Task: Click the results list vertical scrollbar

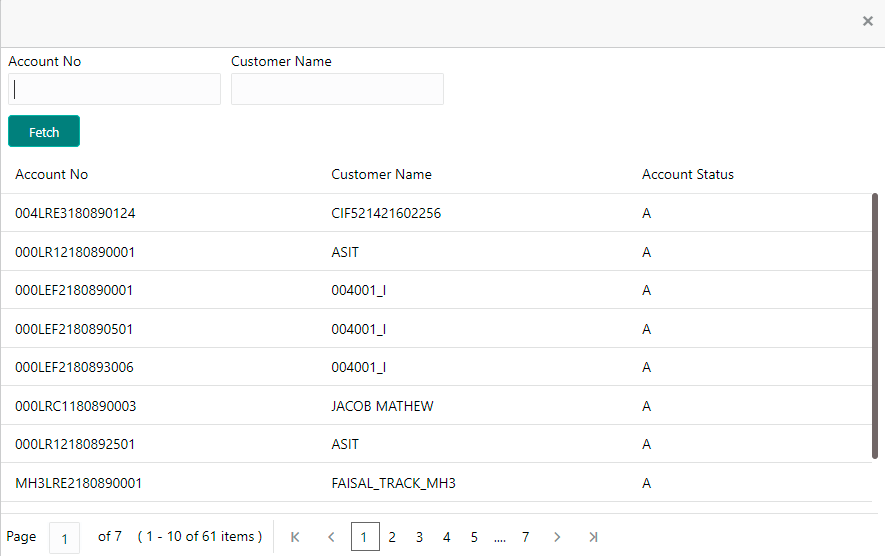Action: pos(875,326)
